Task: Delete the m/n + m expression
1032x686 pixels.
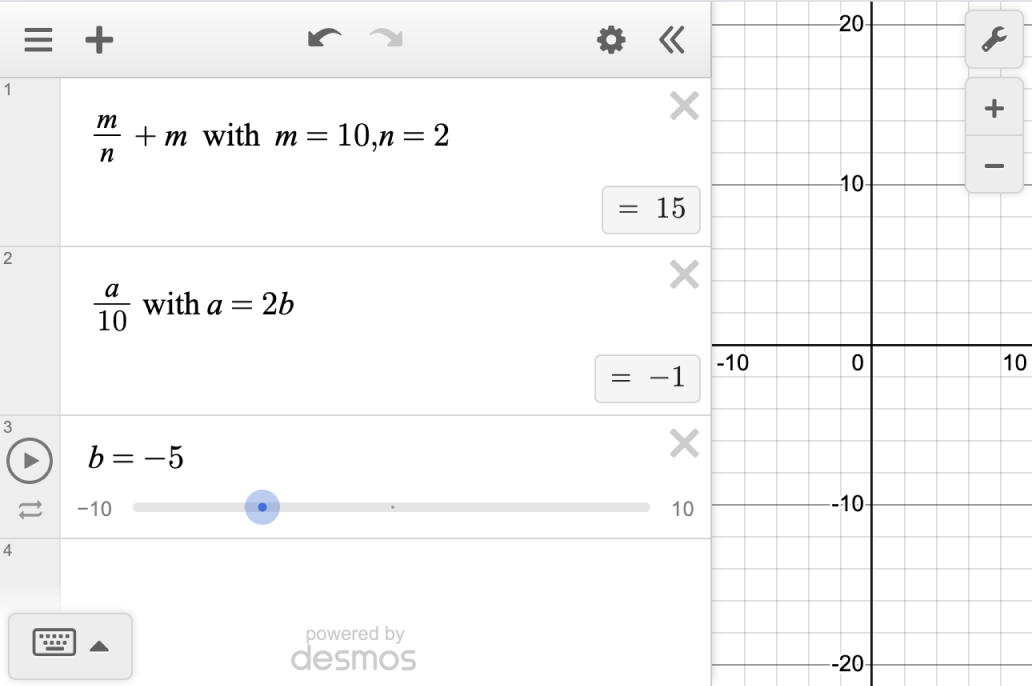Action: point(684,106)
